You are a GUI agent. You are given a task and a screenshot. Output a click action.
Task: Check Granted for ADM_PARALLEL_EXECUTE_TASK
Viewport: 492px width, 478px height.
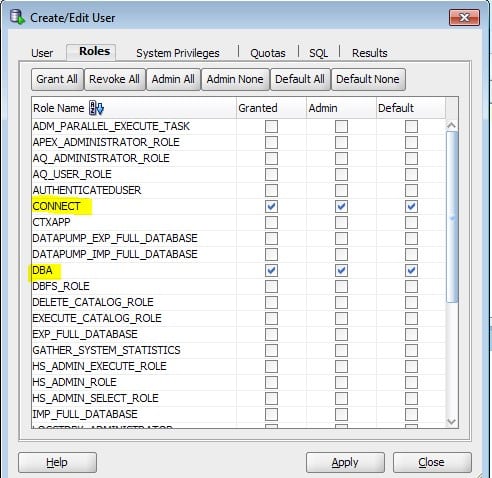pos(271,126)
